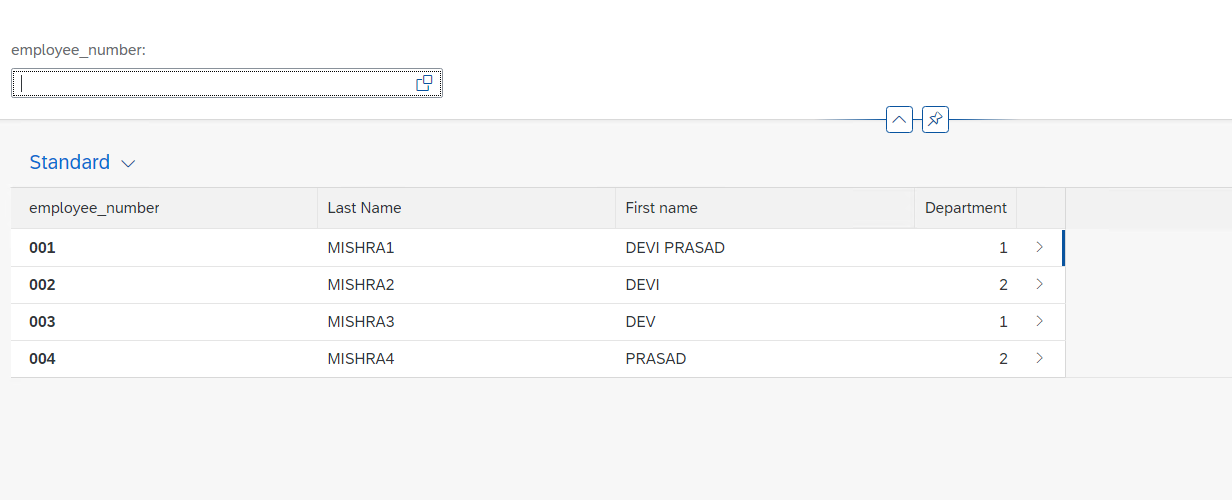Open navigation arrow for employee 003 row
Screen dimensions: 1232x500
1040,321
